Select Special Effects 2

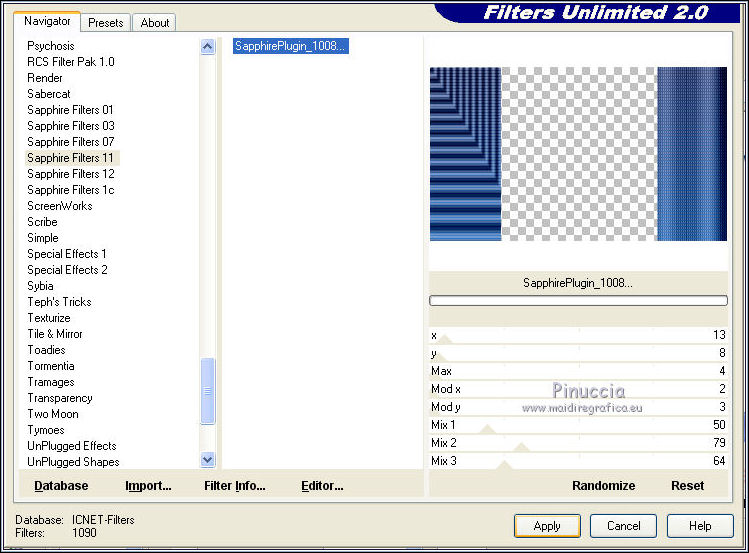coord(67,270)
